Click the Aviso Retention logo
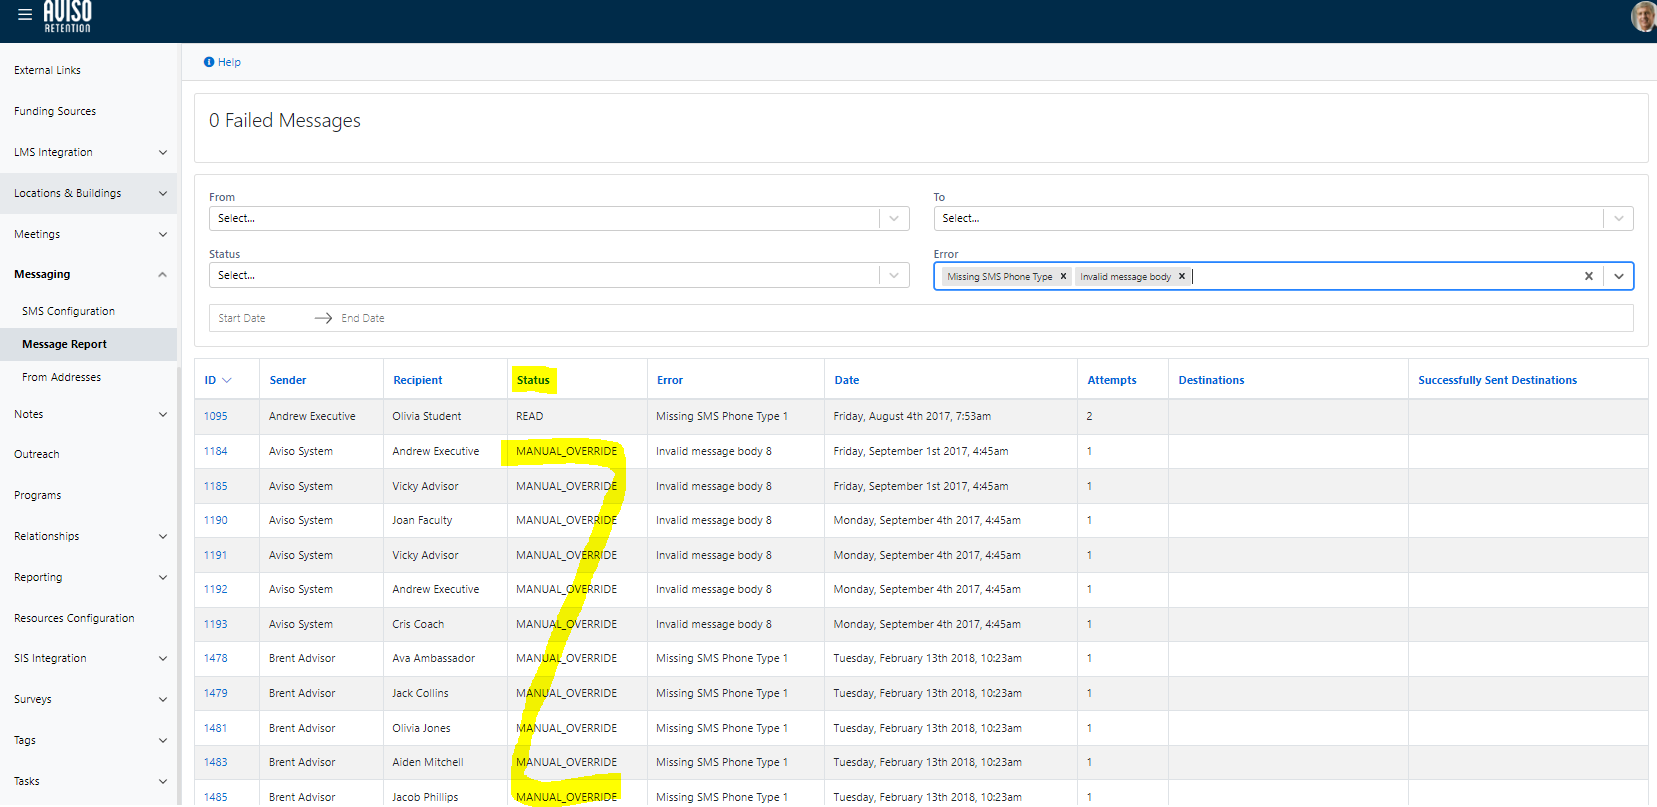The image size is (1657, 807). pyautogui.click(x=67, y=16)
